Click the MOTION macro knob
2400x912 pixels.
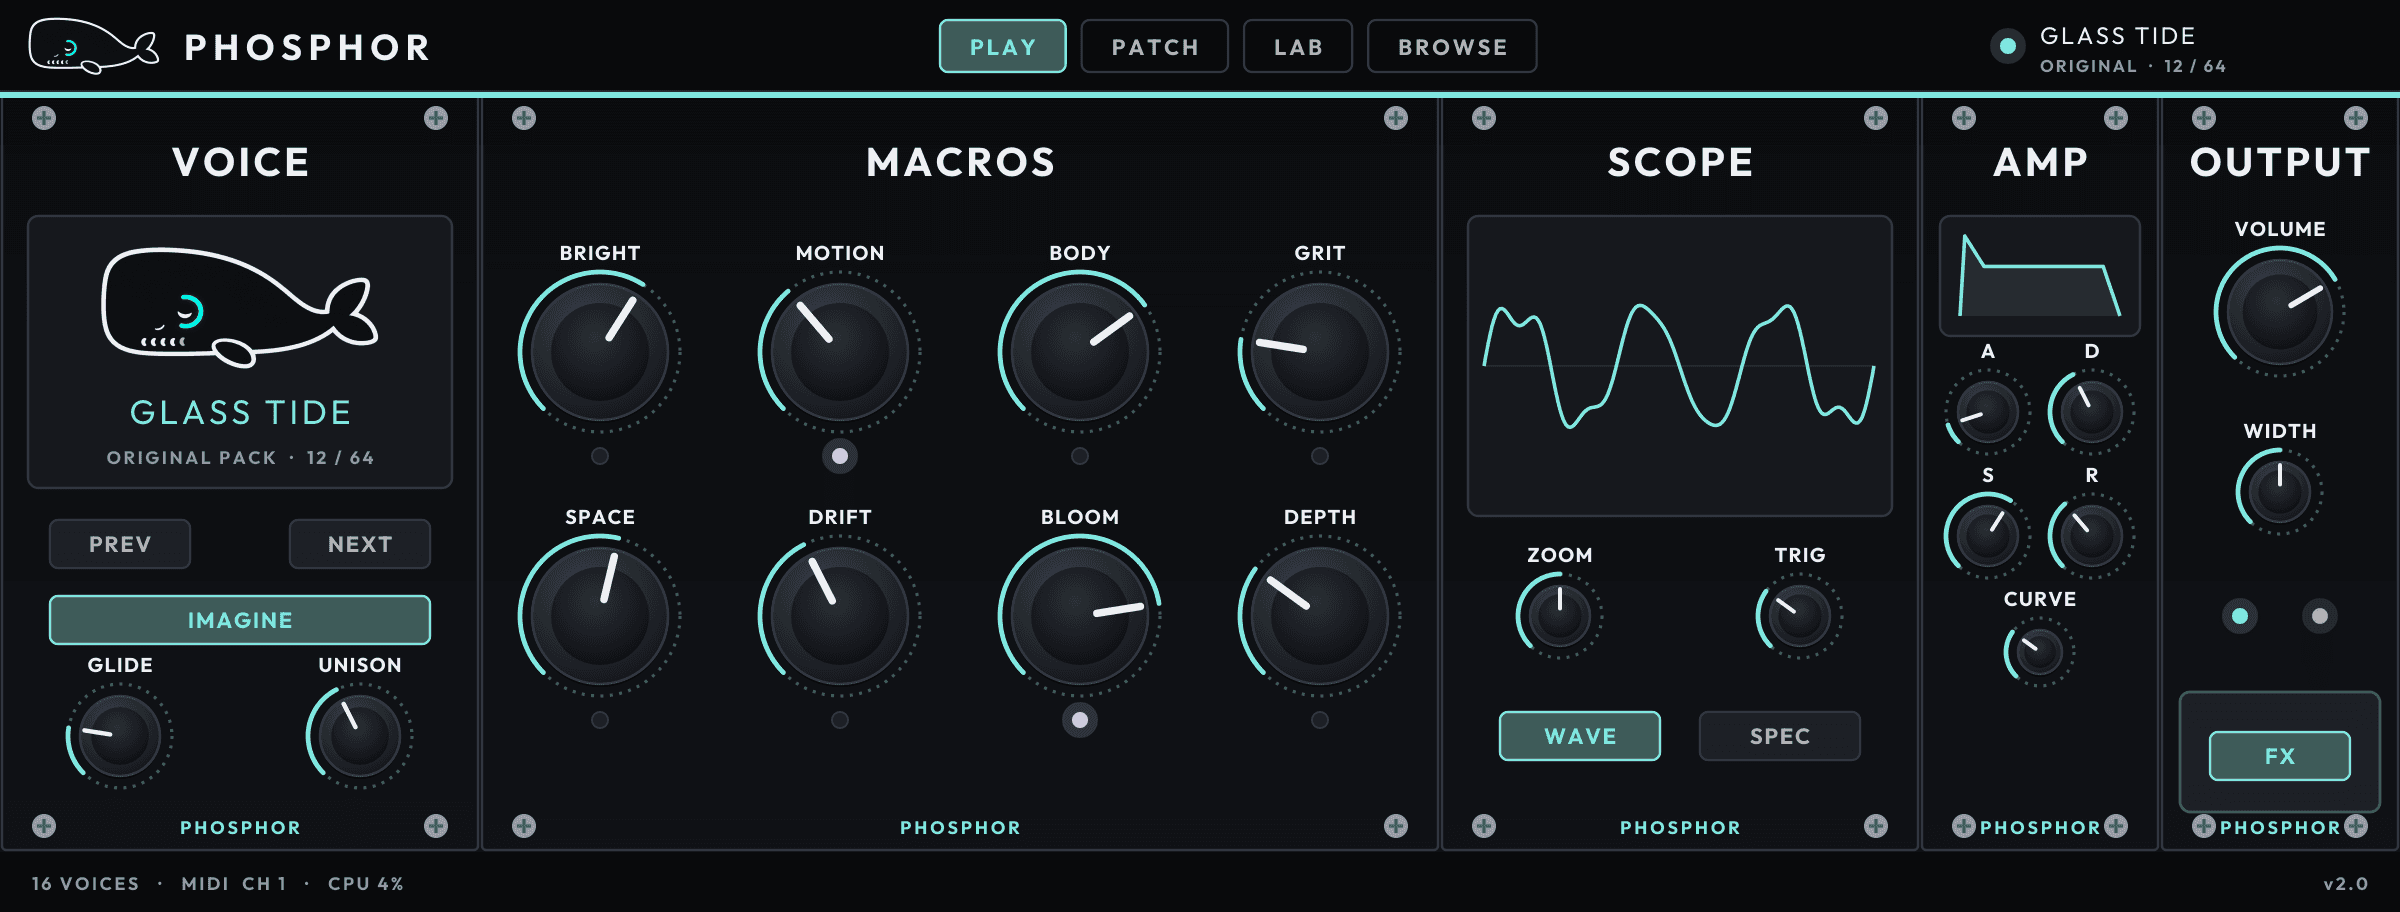point(840,352)
